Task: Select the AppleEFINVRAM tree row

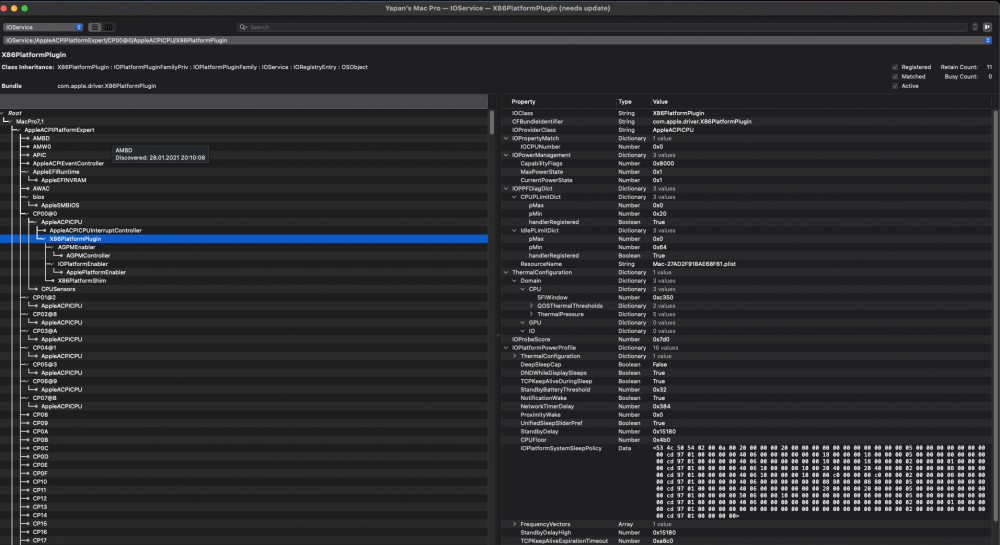Action: (x=244, y=180)
